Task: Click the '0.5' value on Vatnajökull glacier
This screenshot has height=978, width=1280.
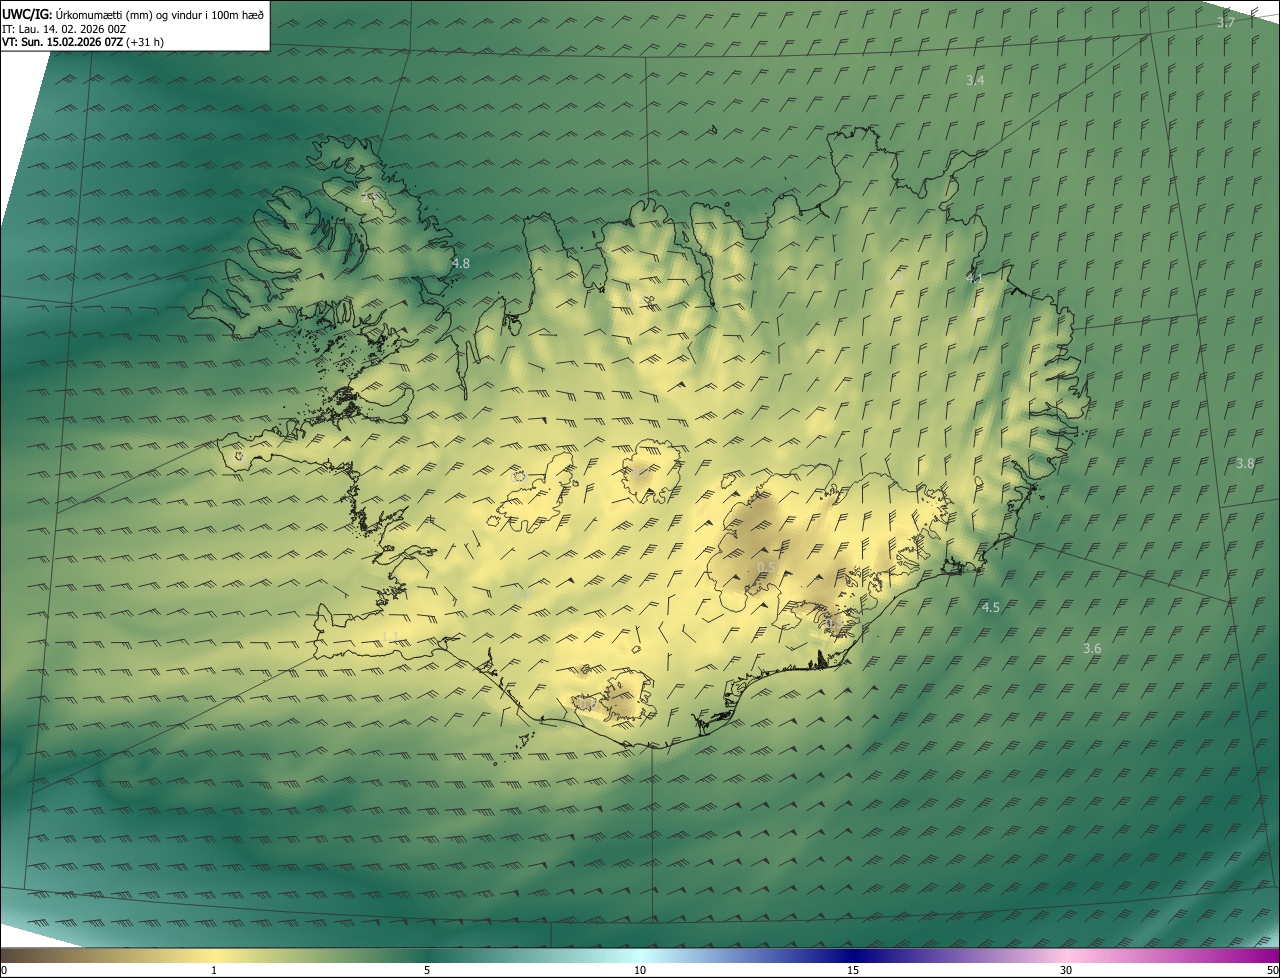Action: 766,567
